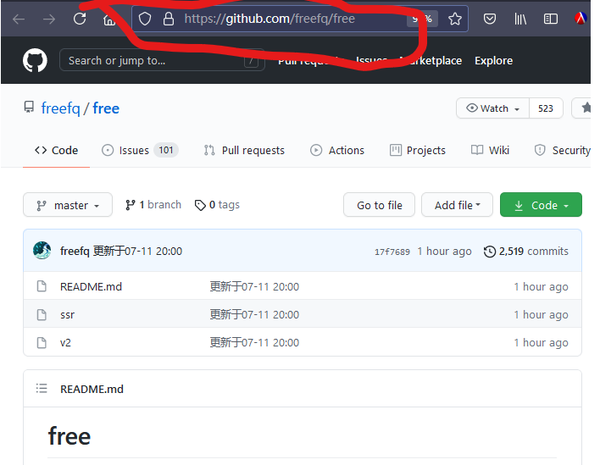Image resolution: width=600 pixels, height=465 pixels.
Task: Click README.md heading of readme panel
Action: (x=92, y=389)
